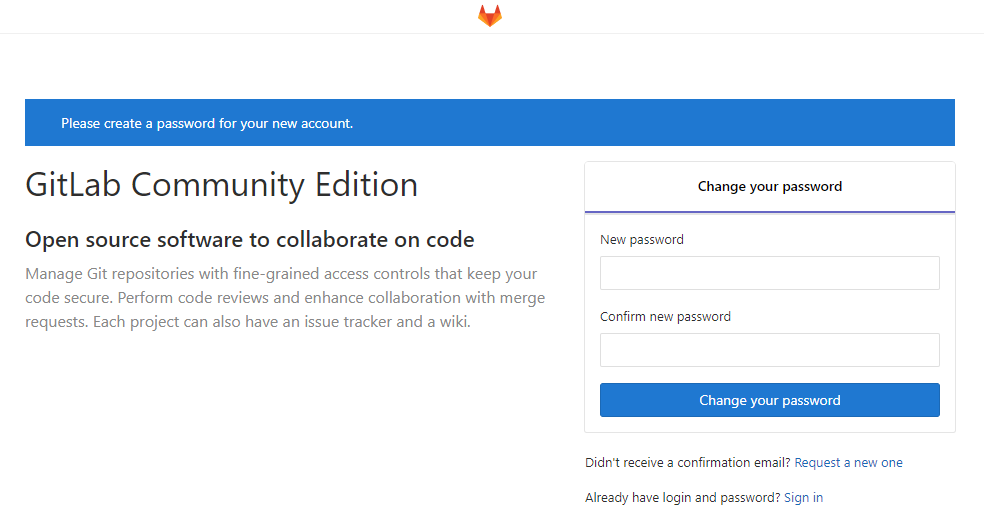The height and width of the screenshot is (527, 984).
Task: Open the Request a new one link
Action: [x=848, y=463]
